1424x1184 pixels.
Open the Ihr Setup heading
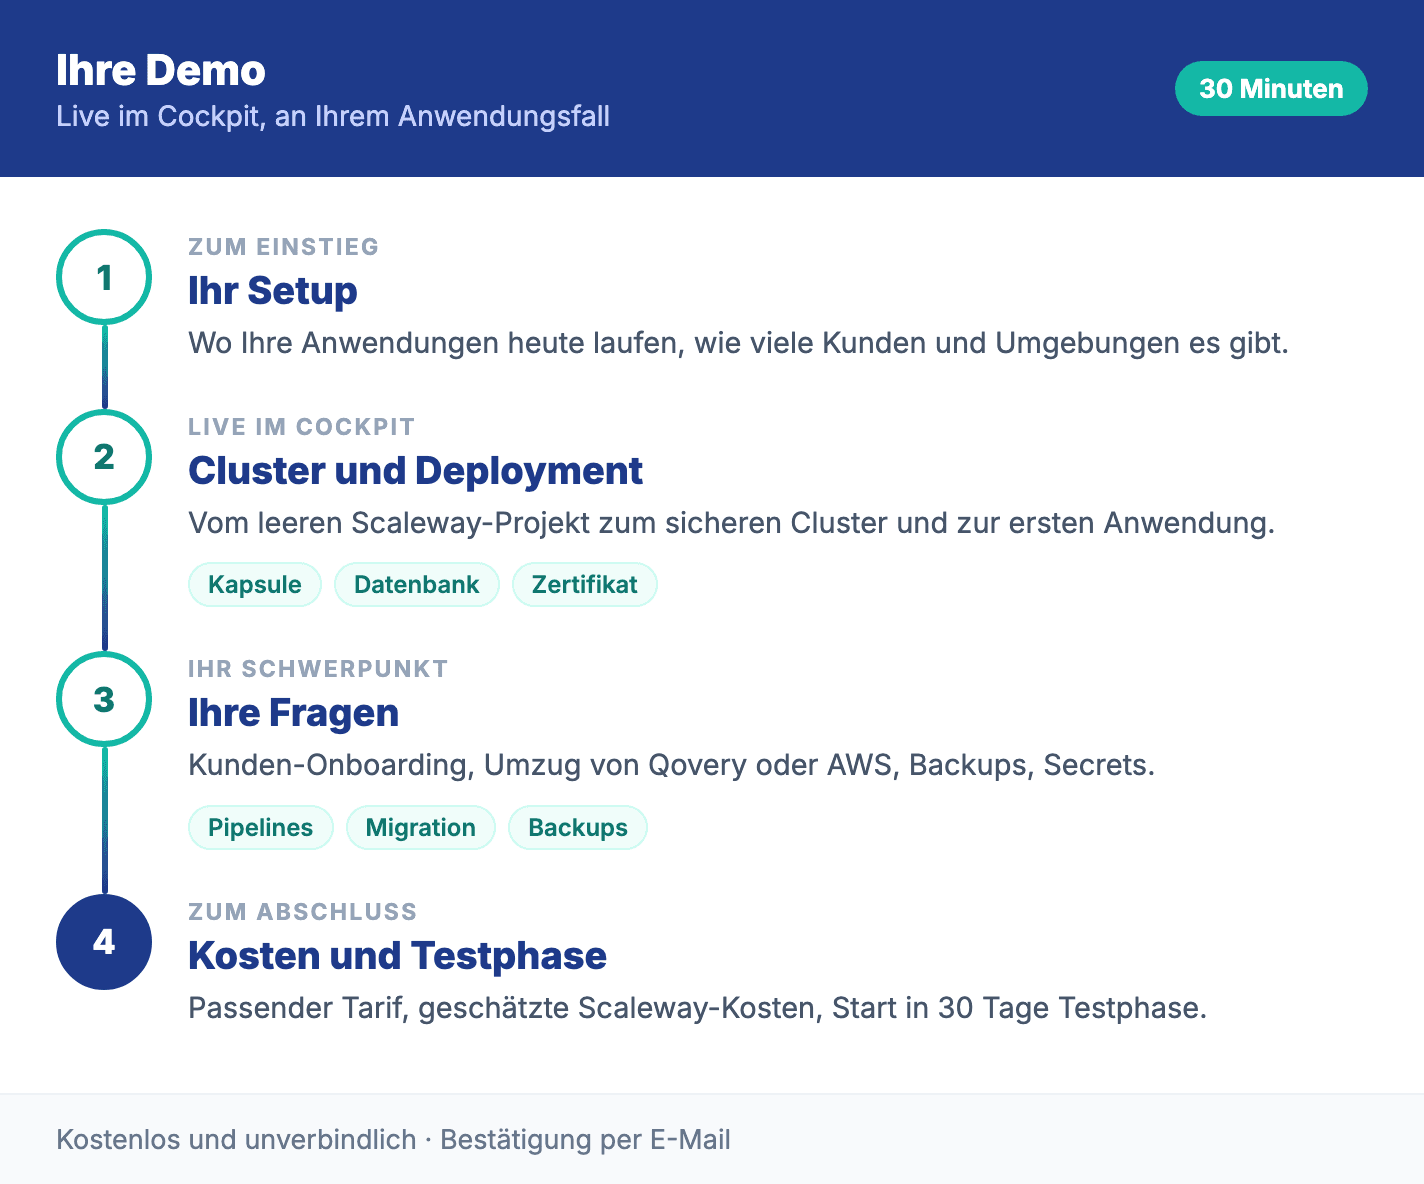click(x=273, y=291)
